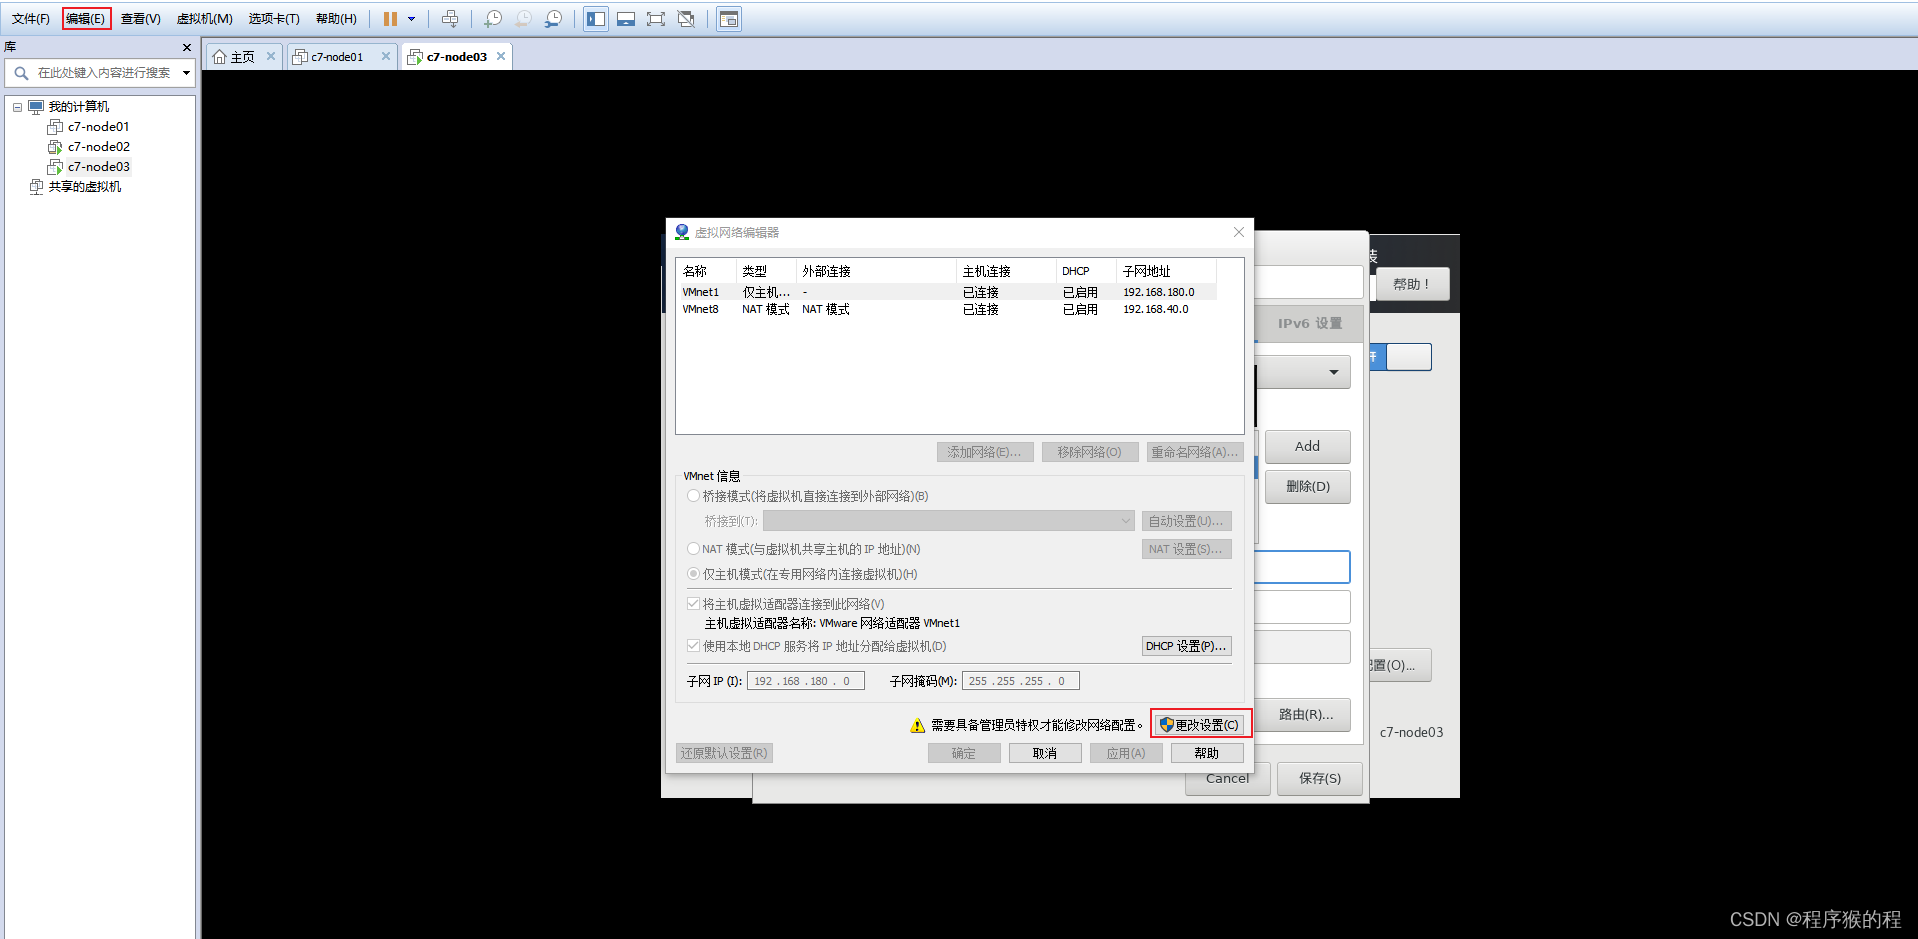This screenshot has width=1918, height=939.
Task: Select 我的计算机 in the library
Action: coord(79,107)
